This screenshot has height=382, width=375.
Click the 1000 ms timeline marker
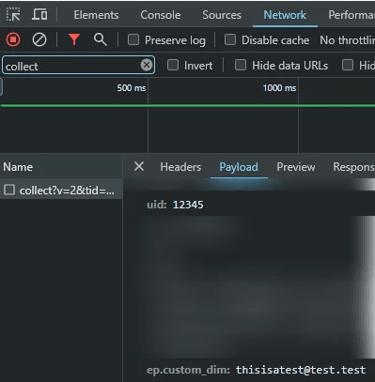(x=279, y=88)
